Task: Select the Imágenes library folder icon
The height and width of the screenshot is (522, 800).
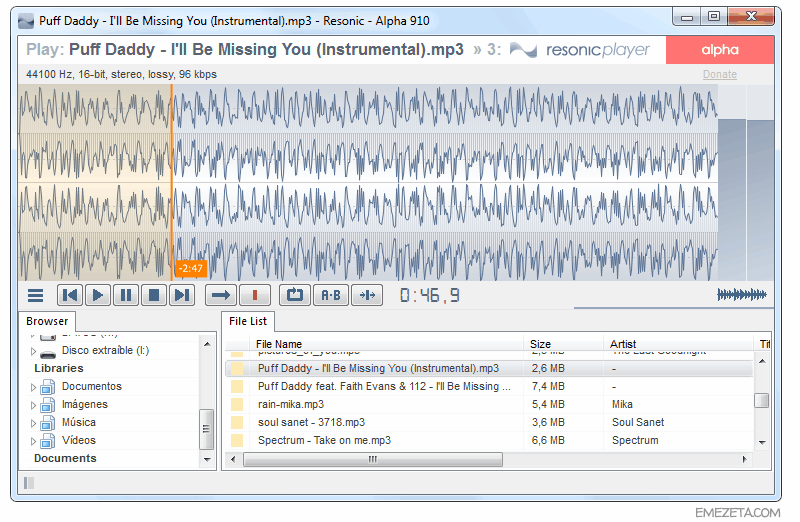Action: (47, 405)
